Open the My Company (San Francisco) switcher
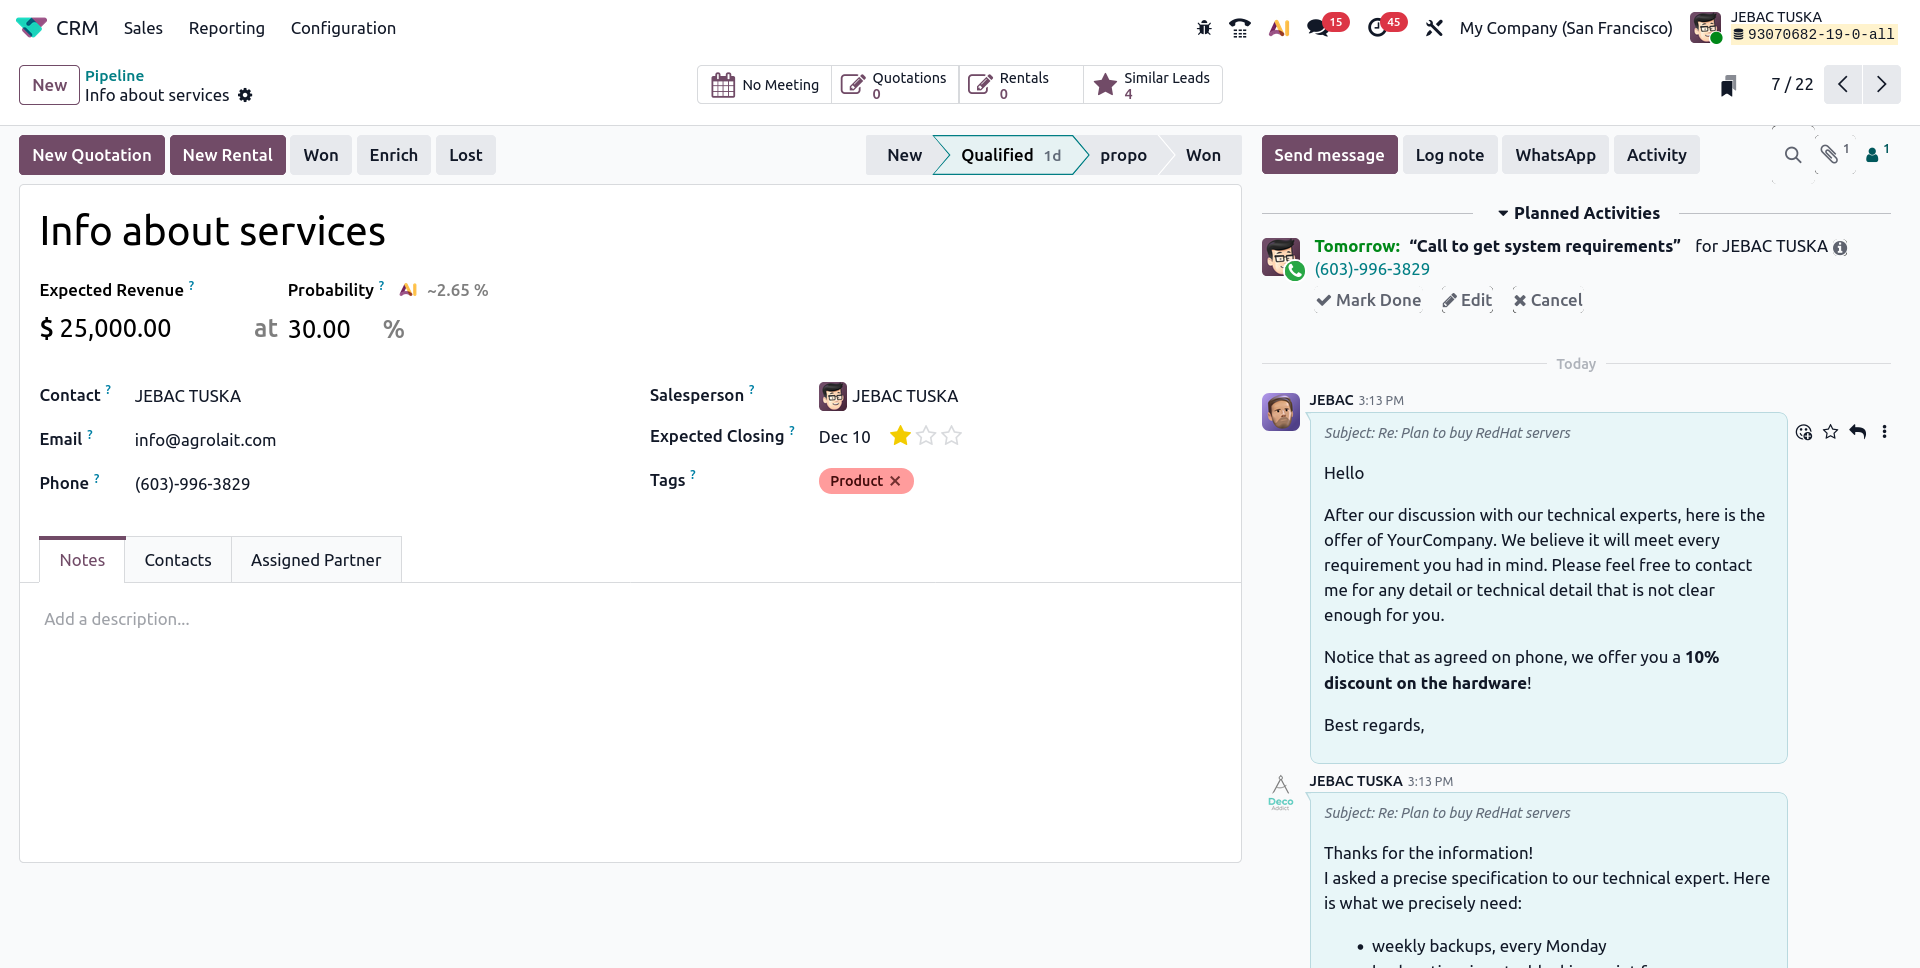Screen dimensions: 1920x968 click(1565, 28)
